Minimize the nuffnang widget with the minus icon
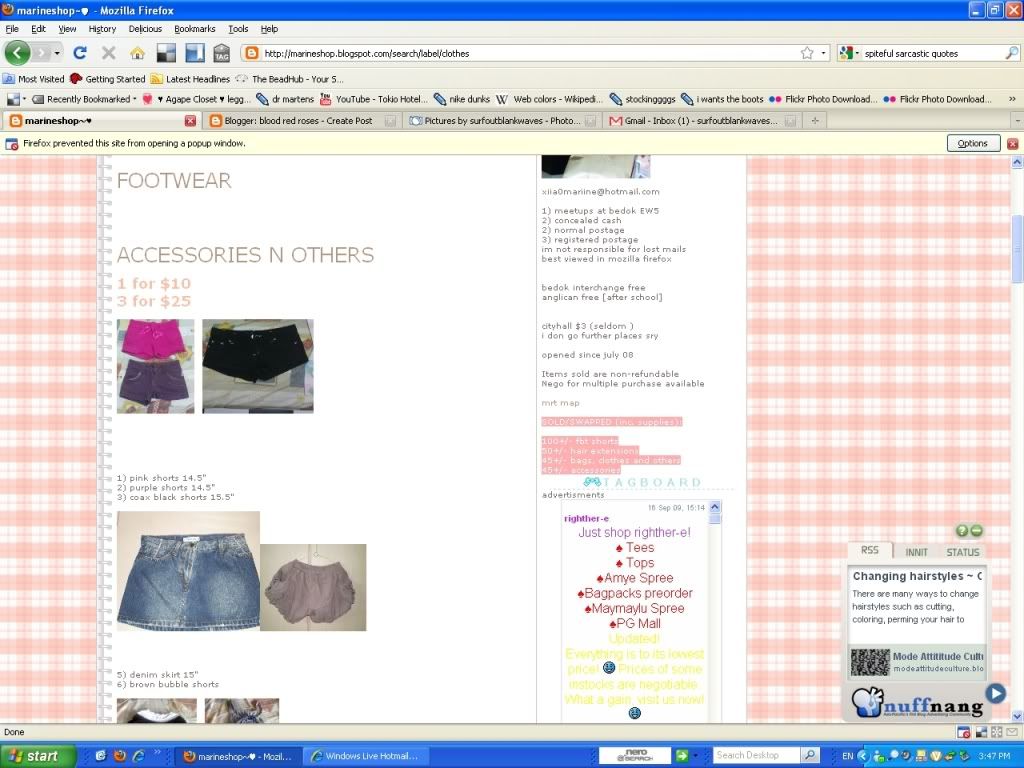 pyautogui.click(x=977, y=531)
